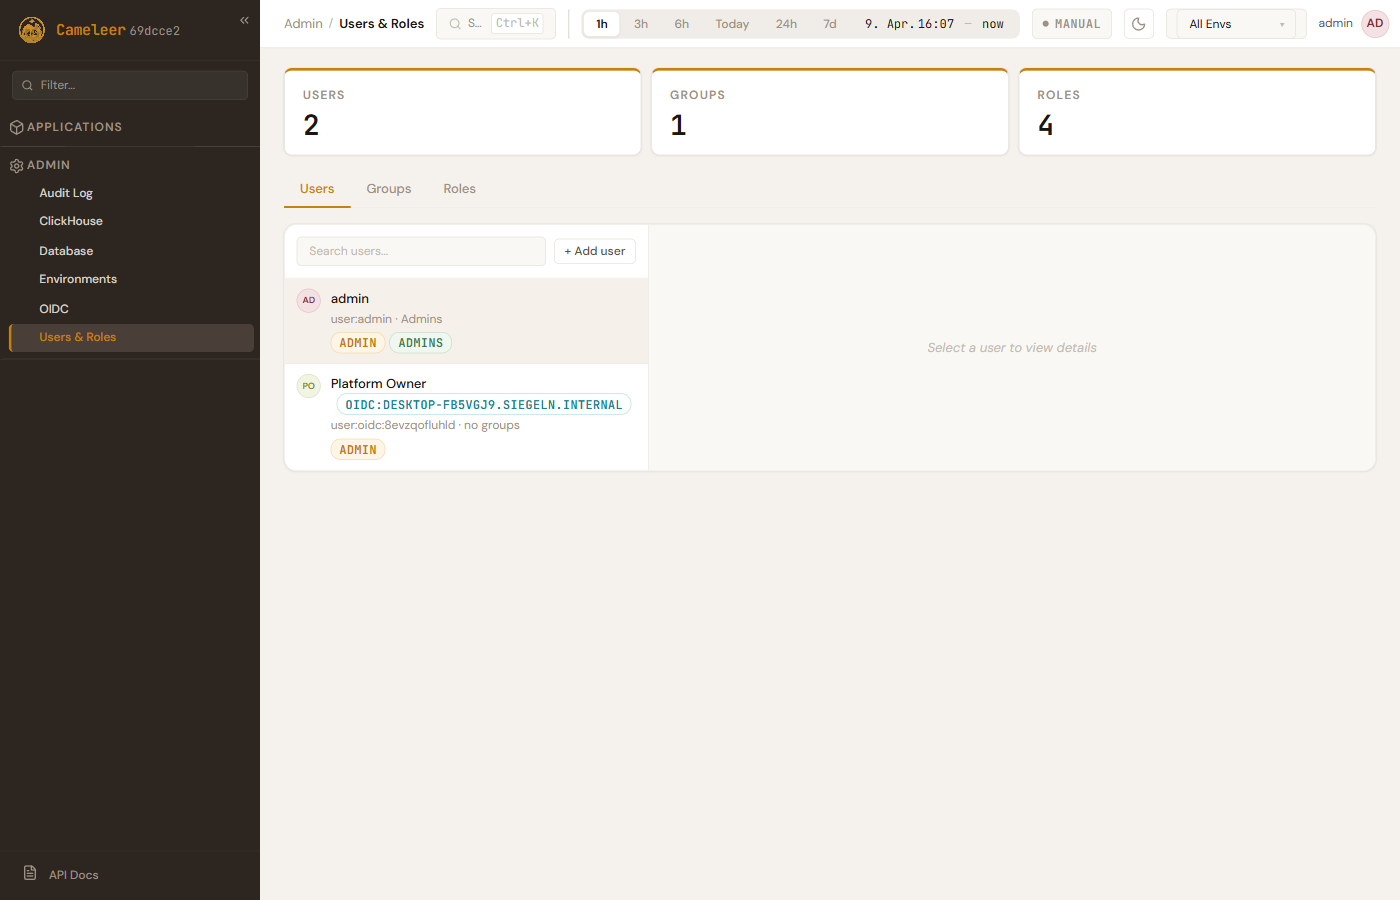Click the Add user button

click(594, 251)
